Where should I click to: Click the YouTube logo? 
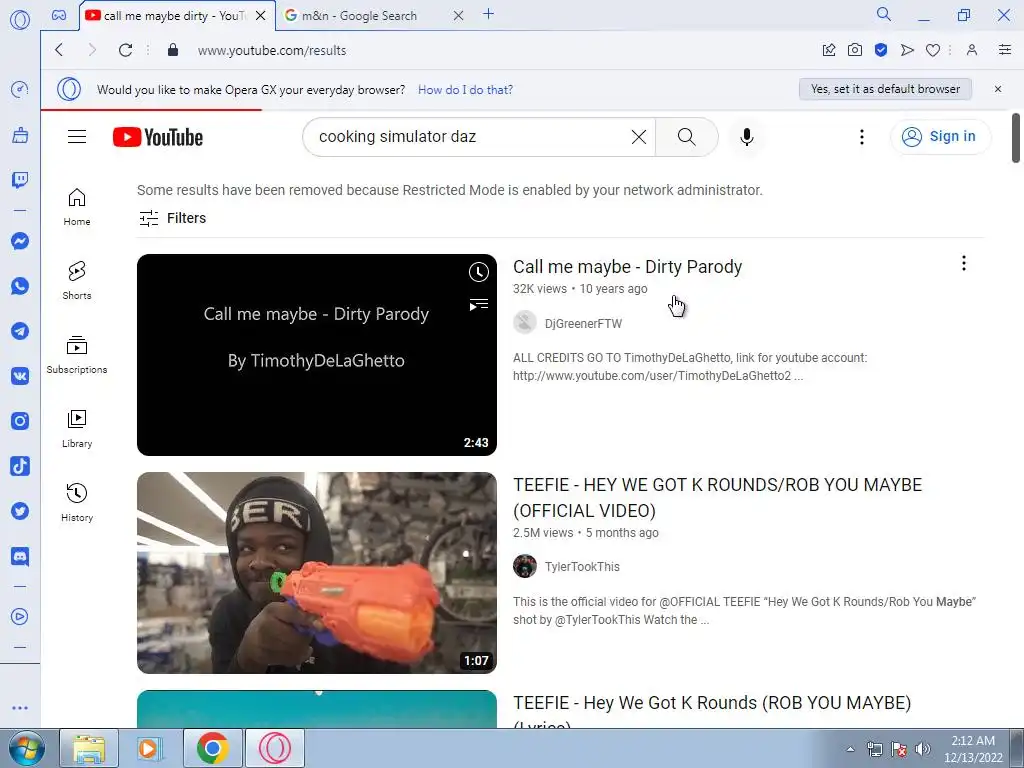tap(158, 137)
